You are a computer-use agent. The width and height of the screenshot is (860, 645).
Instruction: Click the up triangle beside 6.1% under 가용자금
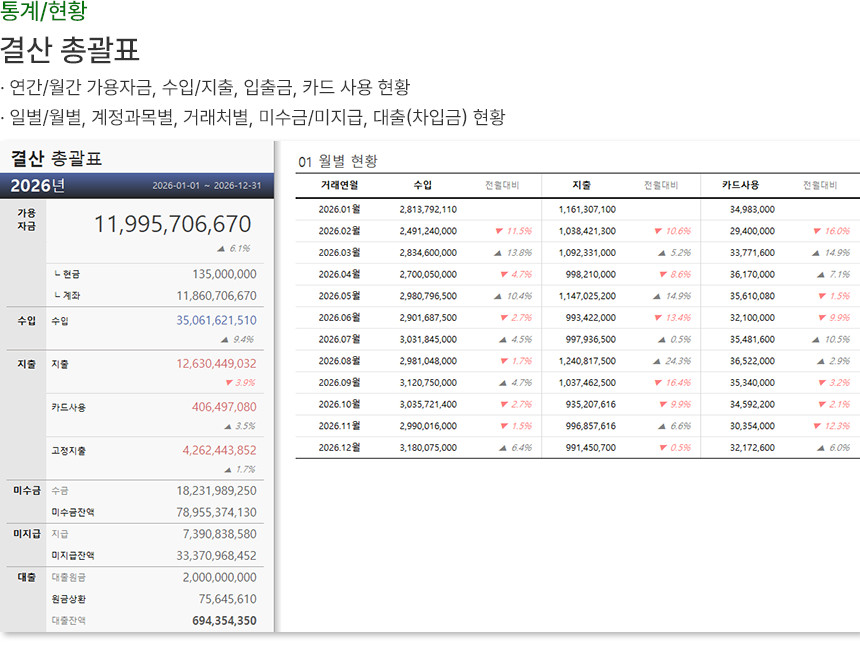coord(221,249)
